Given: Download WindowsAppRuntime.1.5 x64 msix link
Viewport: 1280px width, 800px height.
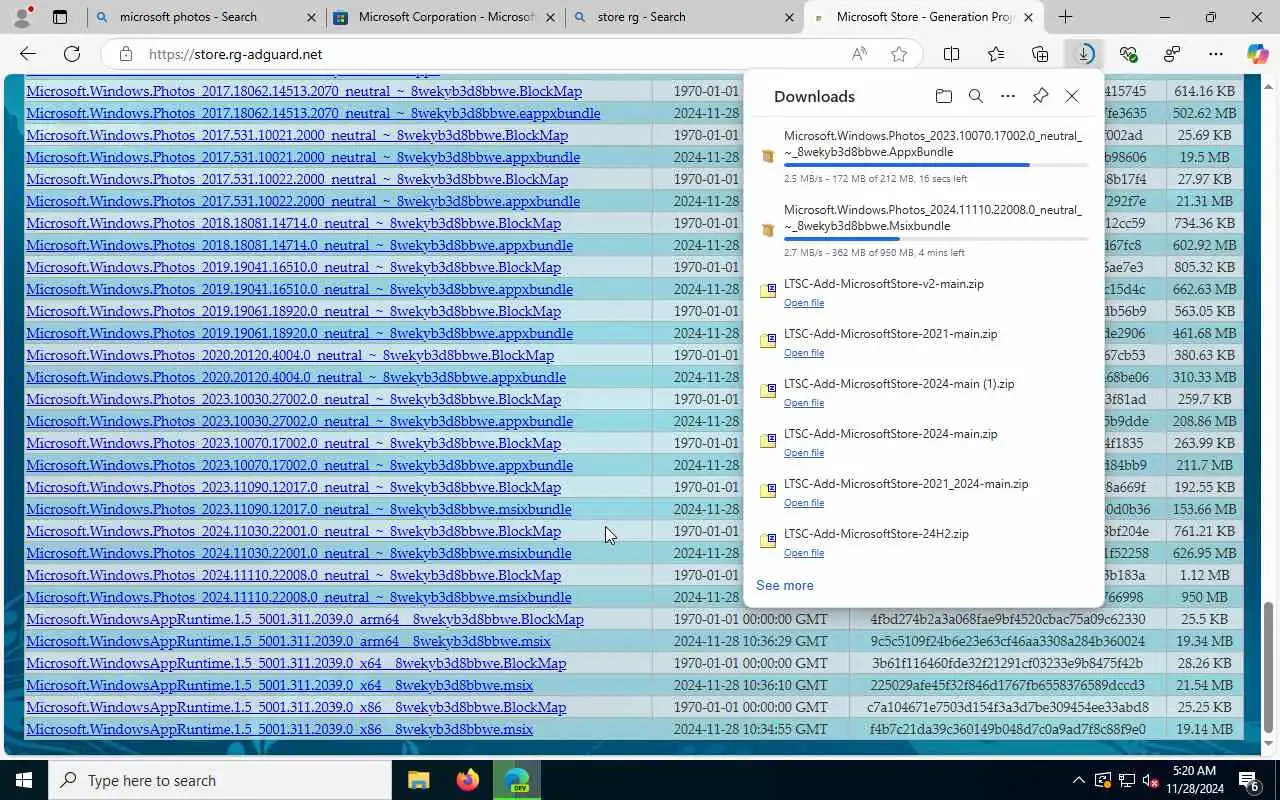Looking at the screenshot, I should coord(279,685).
